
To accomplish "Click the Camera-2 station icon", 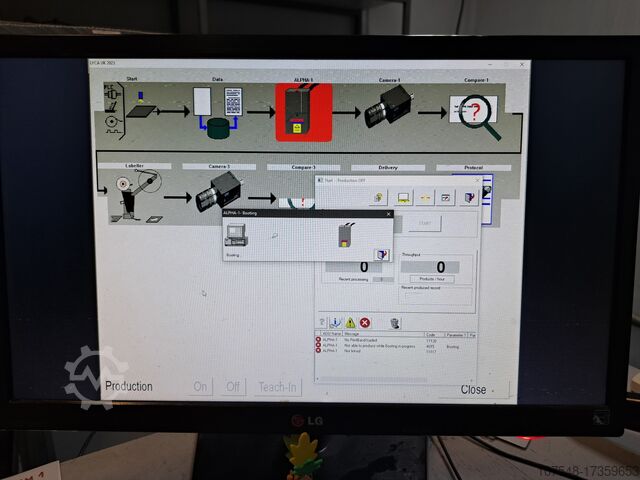I will (218, 190).
